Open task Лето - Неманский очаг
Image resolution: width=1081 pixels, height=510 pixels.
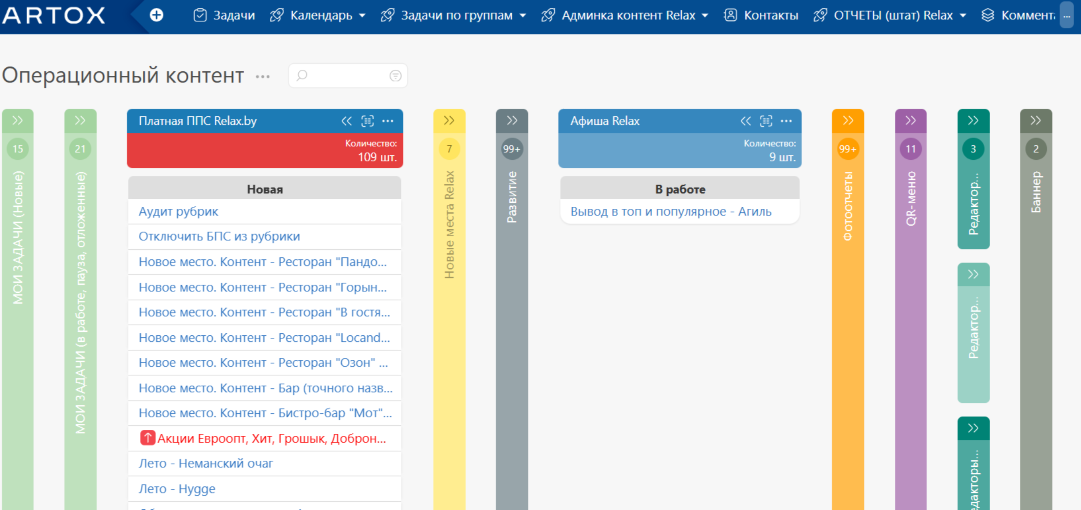[205, 464]
